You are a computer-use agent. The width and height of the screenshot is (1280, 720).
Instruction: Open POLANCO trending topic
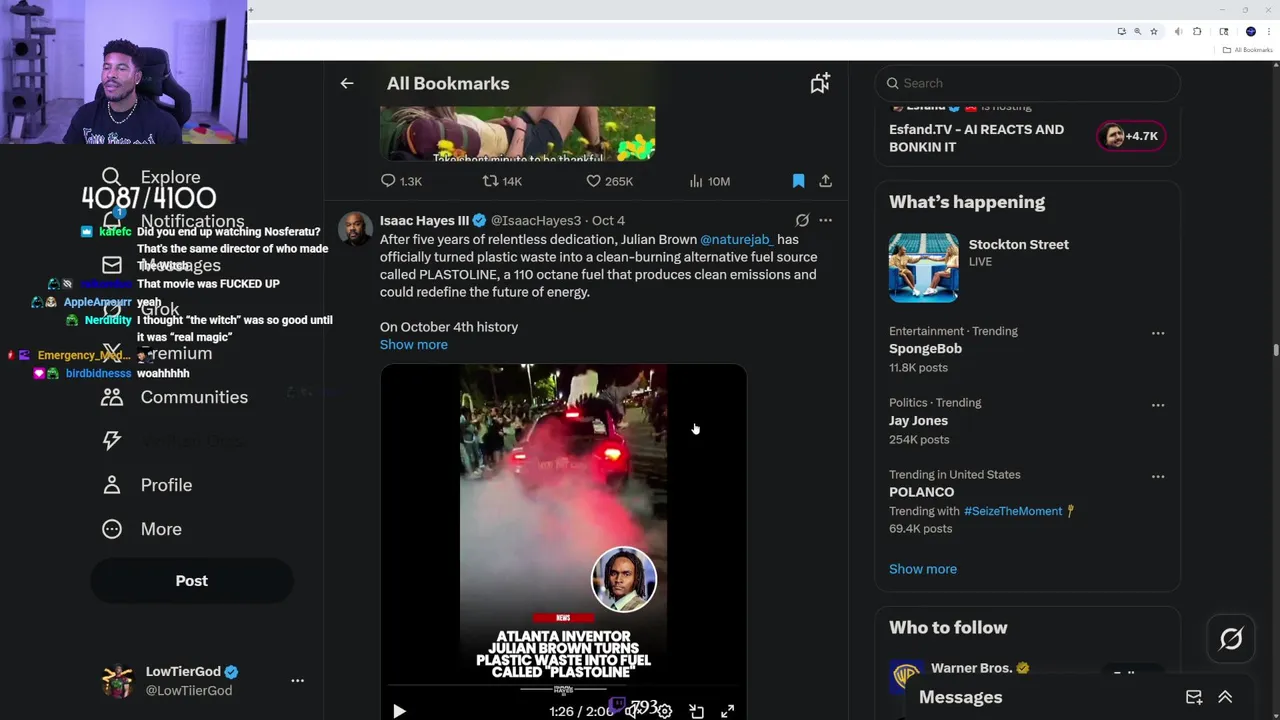point(921,492)
